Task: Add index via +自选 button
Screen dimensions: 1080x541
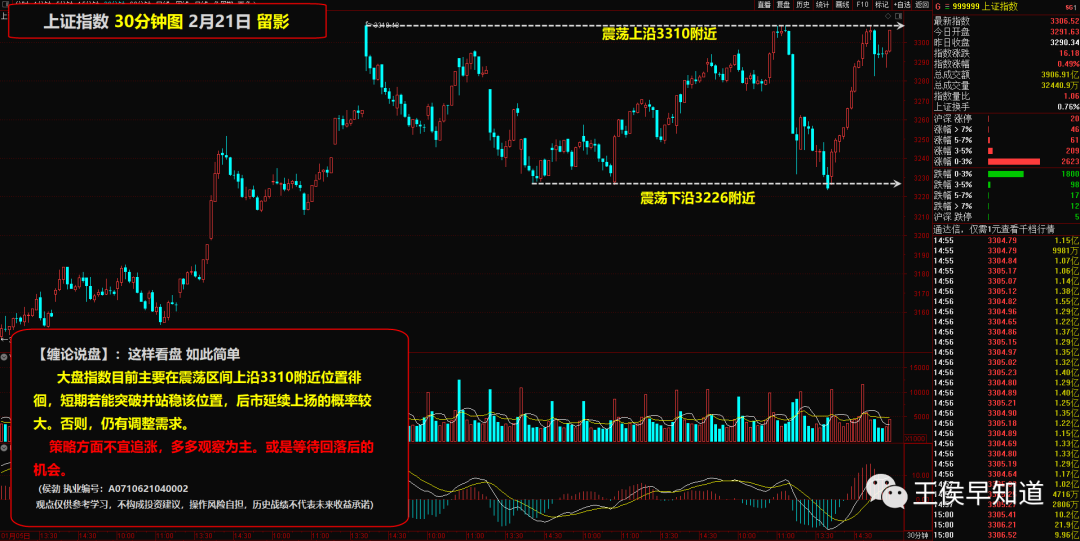Action: point(903,5)
